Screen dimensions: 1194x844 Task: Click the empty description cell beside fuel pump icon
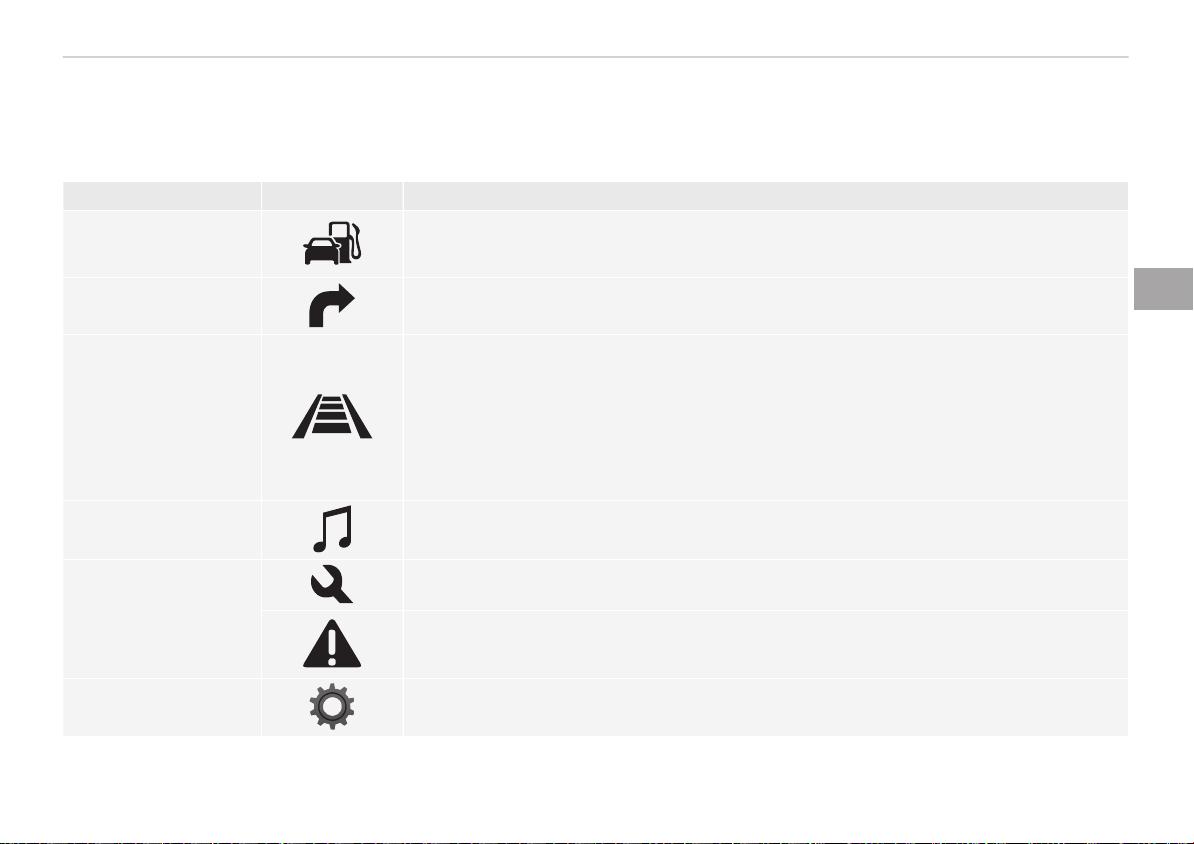click(x=765, y=244)
